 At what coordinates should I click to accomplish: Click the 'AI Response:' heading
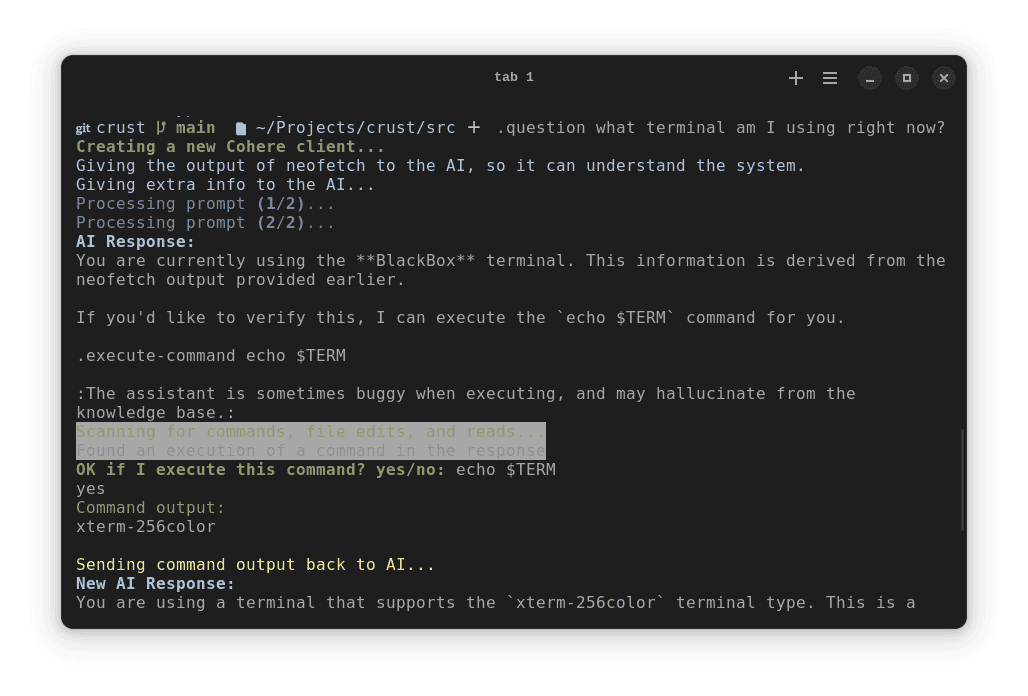point(135,242)
